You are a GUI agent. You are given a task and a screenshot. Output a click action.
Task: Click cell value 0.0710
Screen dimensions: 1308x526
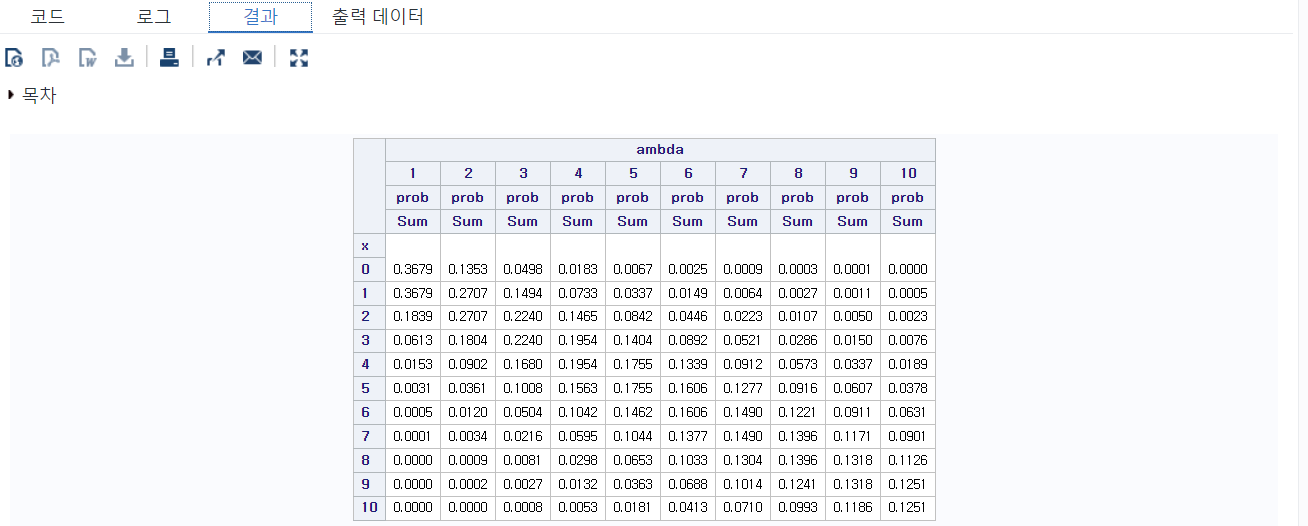[742, 508]
